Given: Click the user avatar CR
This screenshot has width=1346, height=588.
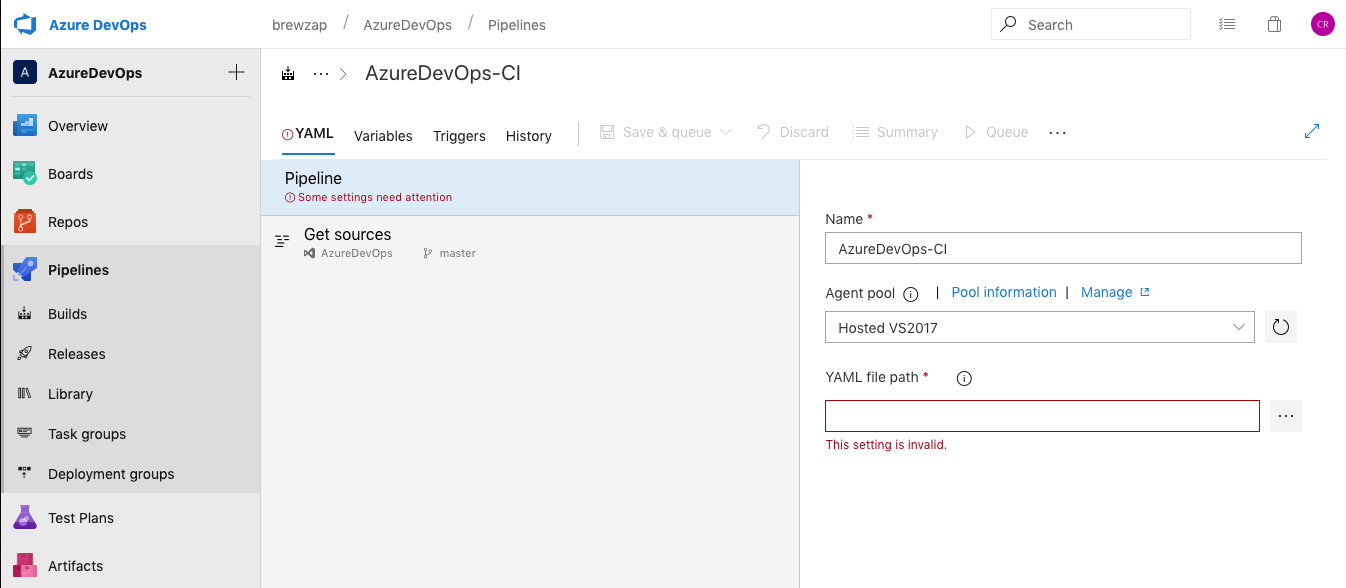Looking at the screenshot, I should 1322,25.
